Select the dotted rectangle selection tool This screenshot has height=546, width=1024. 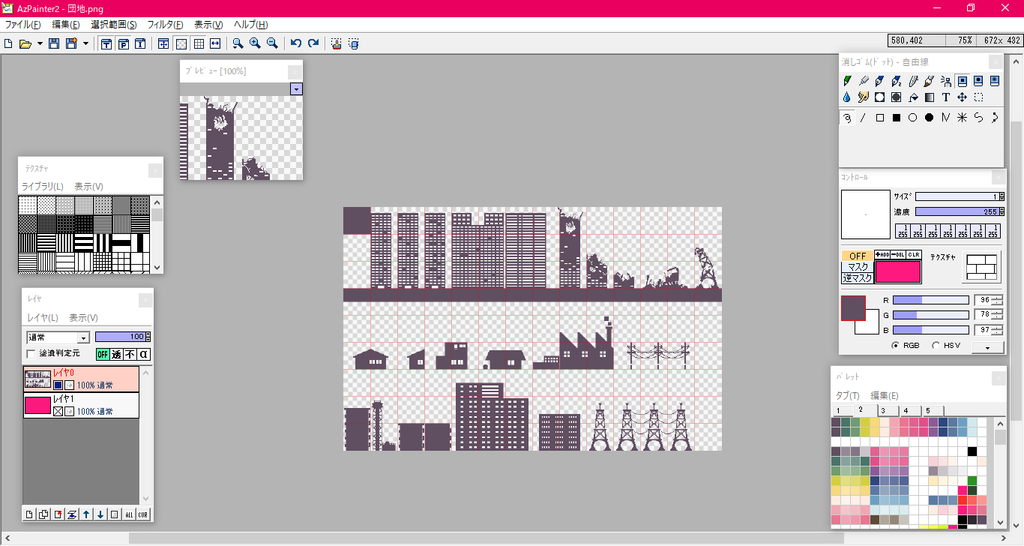[x=978, y=97]
